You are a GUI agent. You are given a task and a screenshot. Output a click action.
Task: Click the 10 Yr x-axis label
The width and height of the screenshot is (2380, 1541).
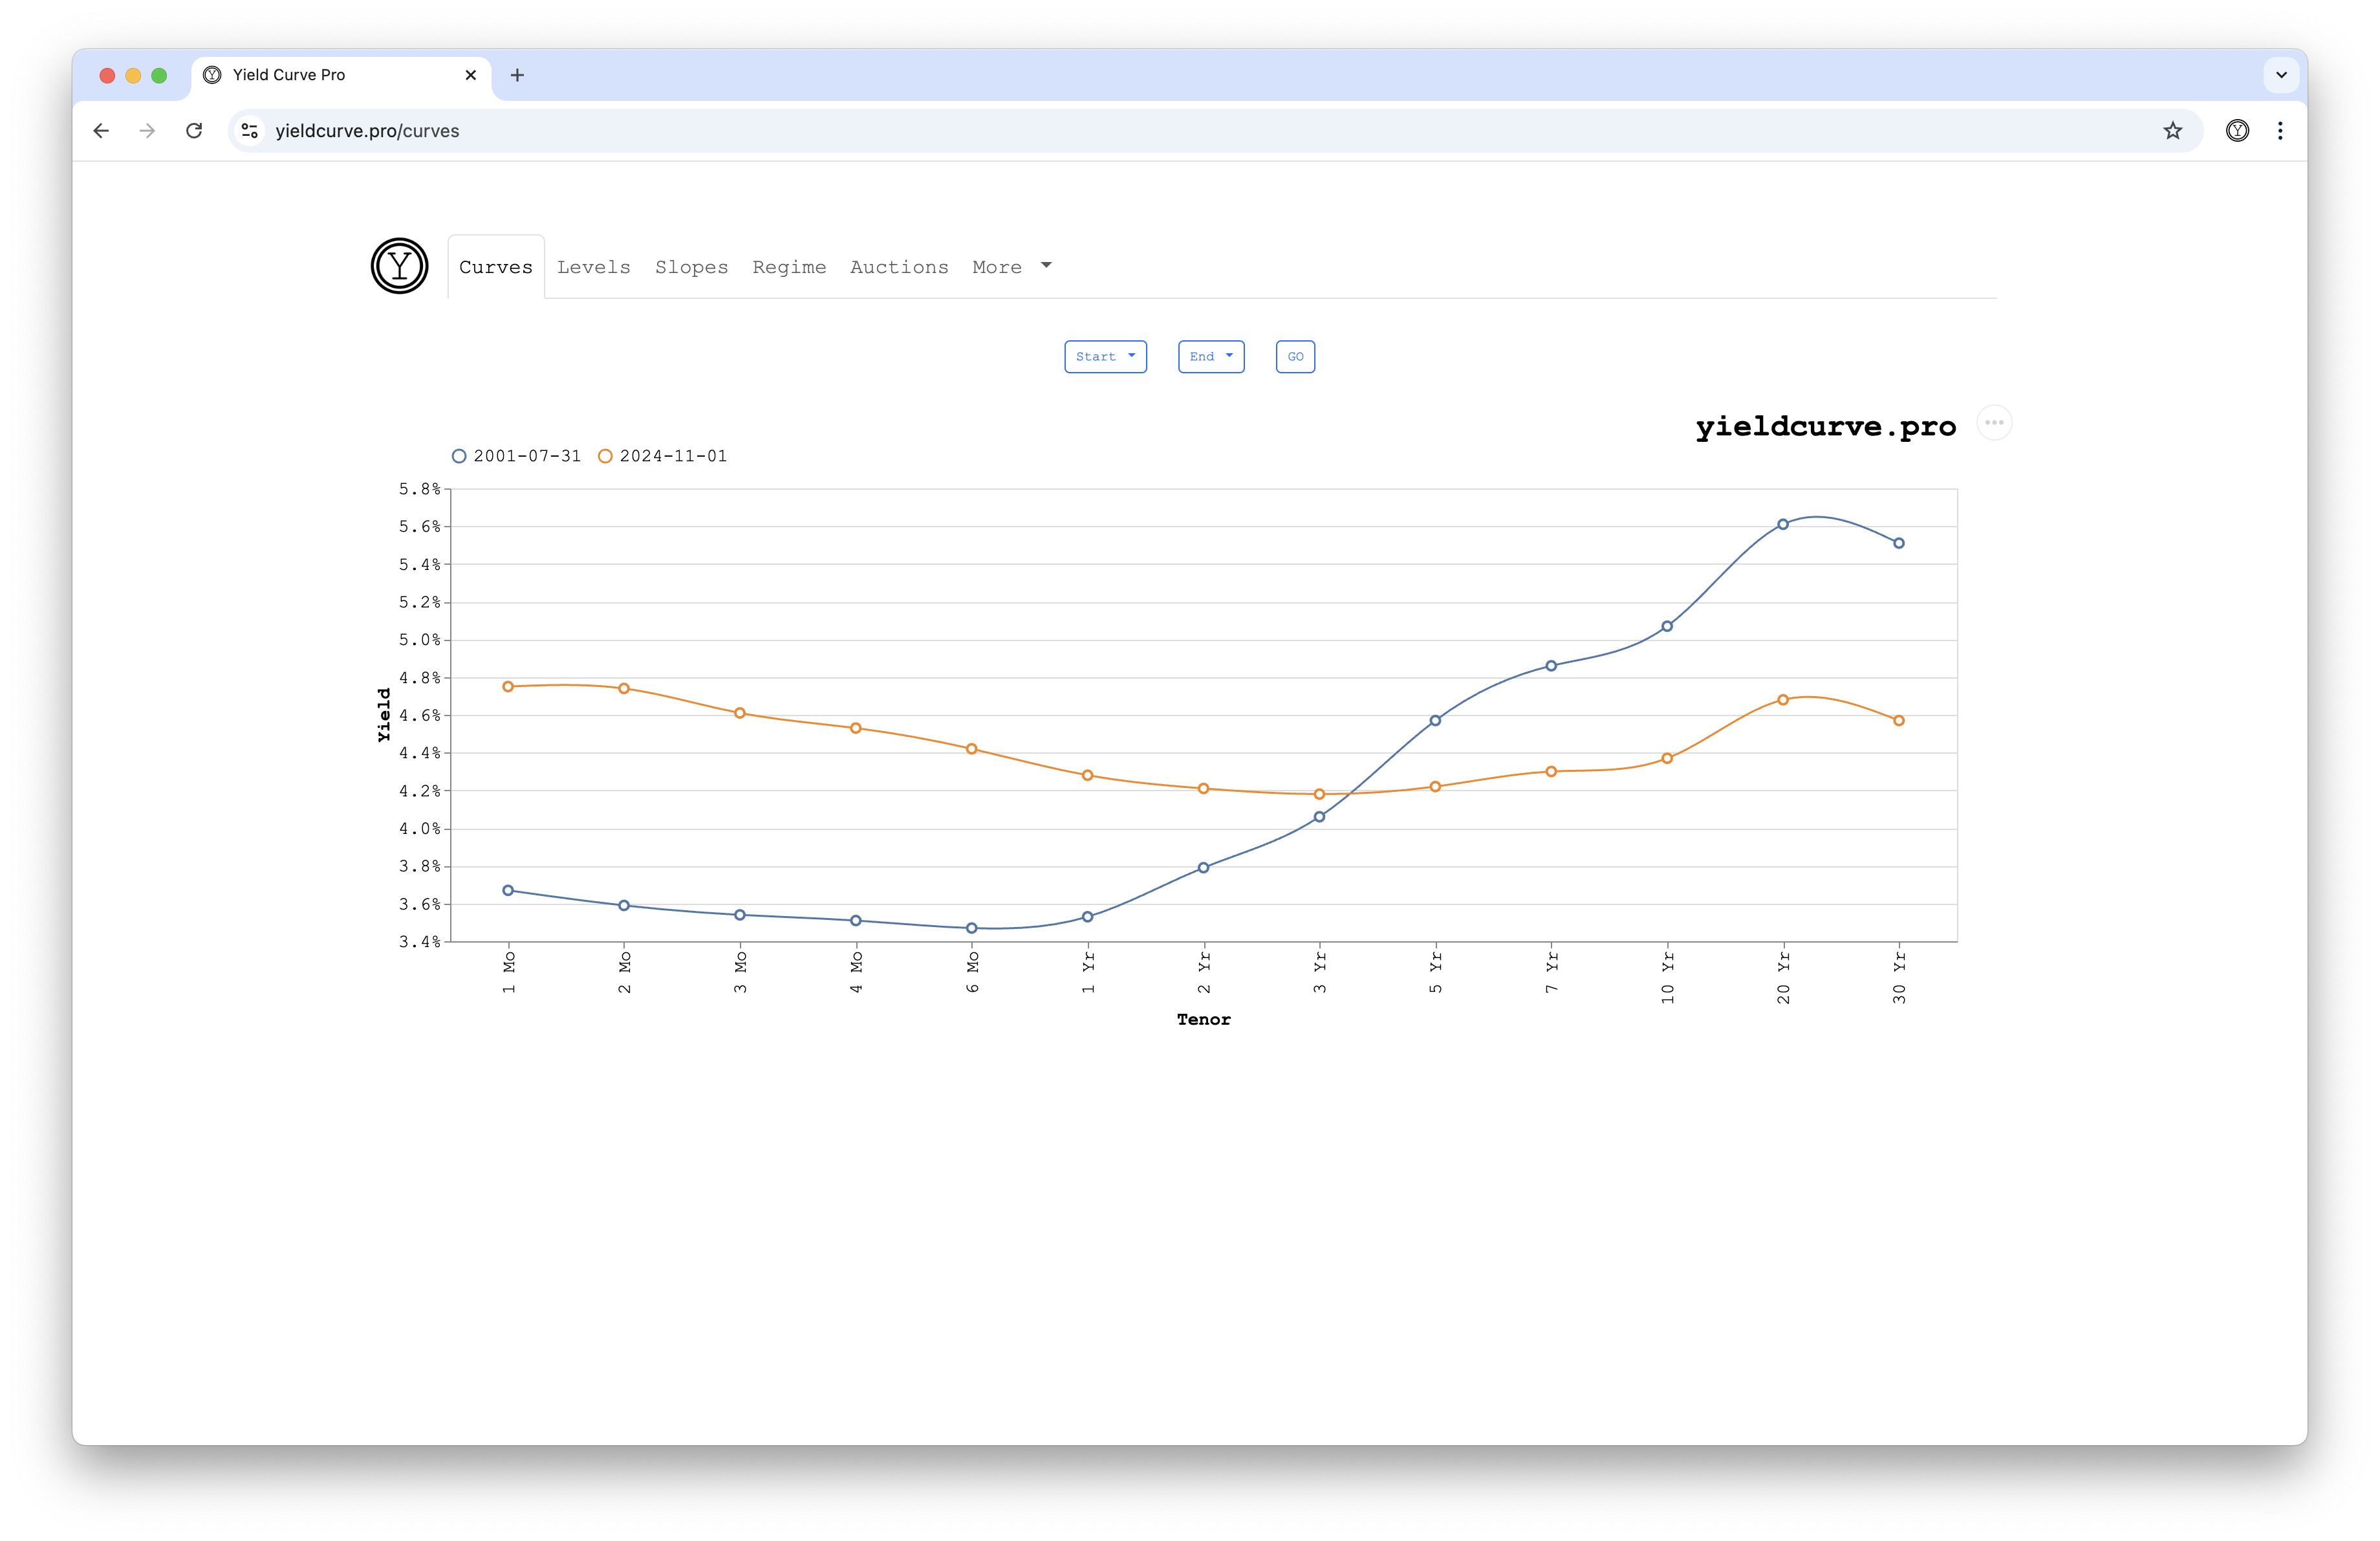[1667, 978]
